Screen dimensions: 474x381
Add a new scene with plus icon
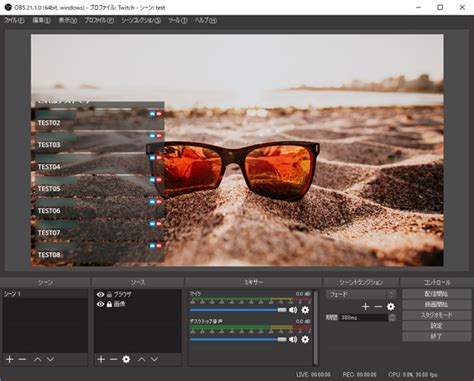[10, 359]
